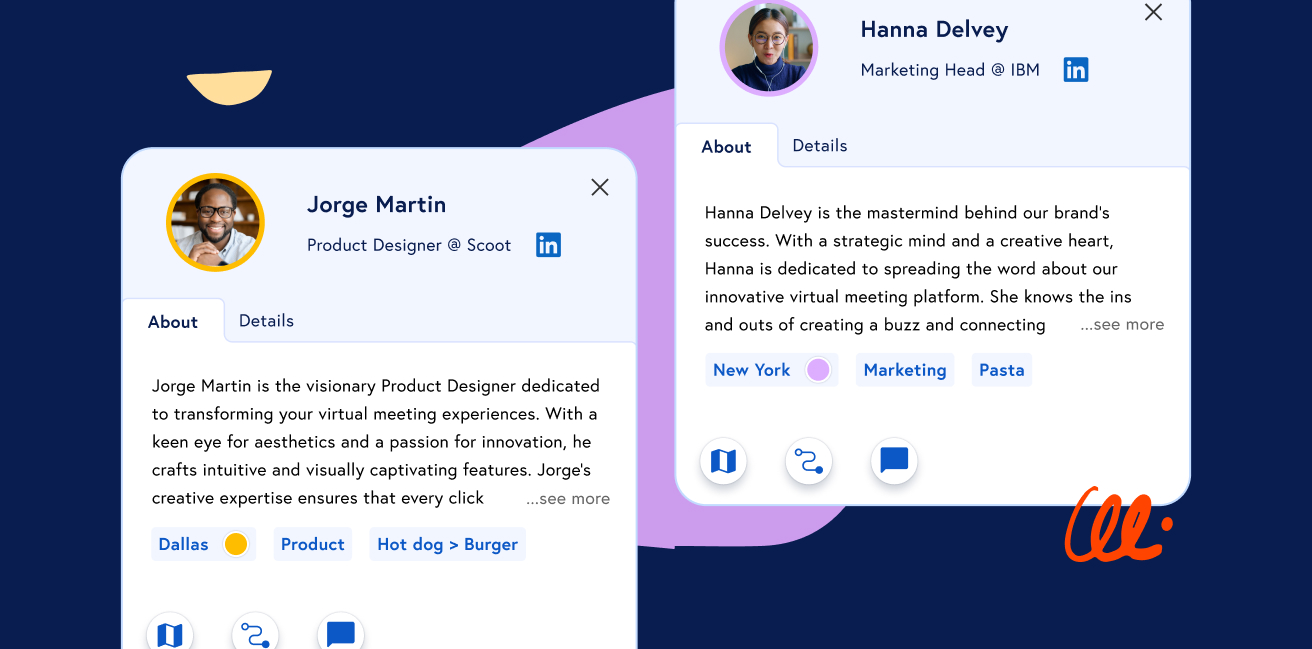Open Hanna Delvey's LinkedIn profile icon
The image size is (1312, 649).
(1075, 70)
